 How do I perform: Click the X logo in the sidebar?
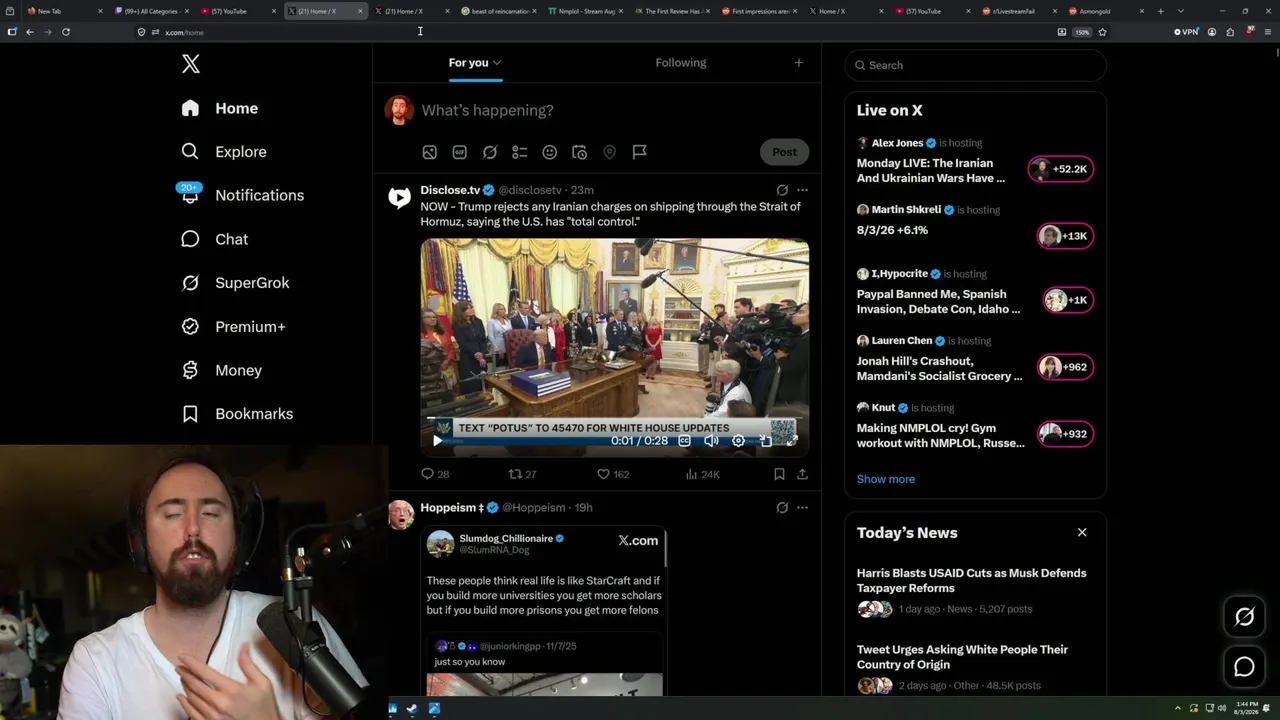tap(191, 65)
